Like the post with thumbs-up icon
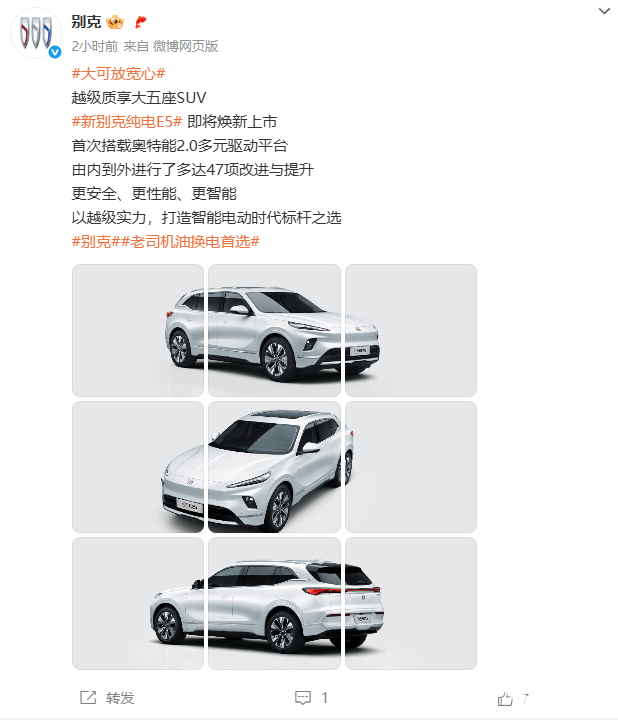 [x=505, y=699]
